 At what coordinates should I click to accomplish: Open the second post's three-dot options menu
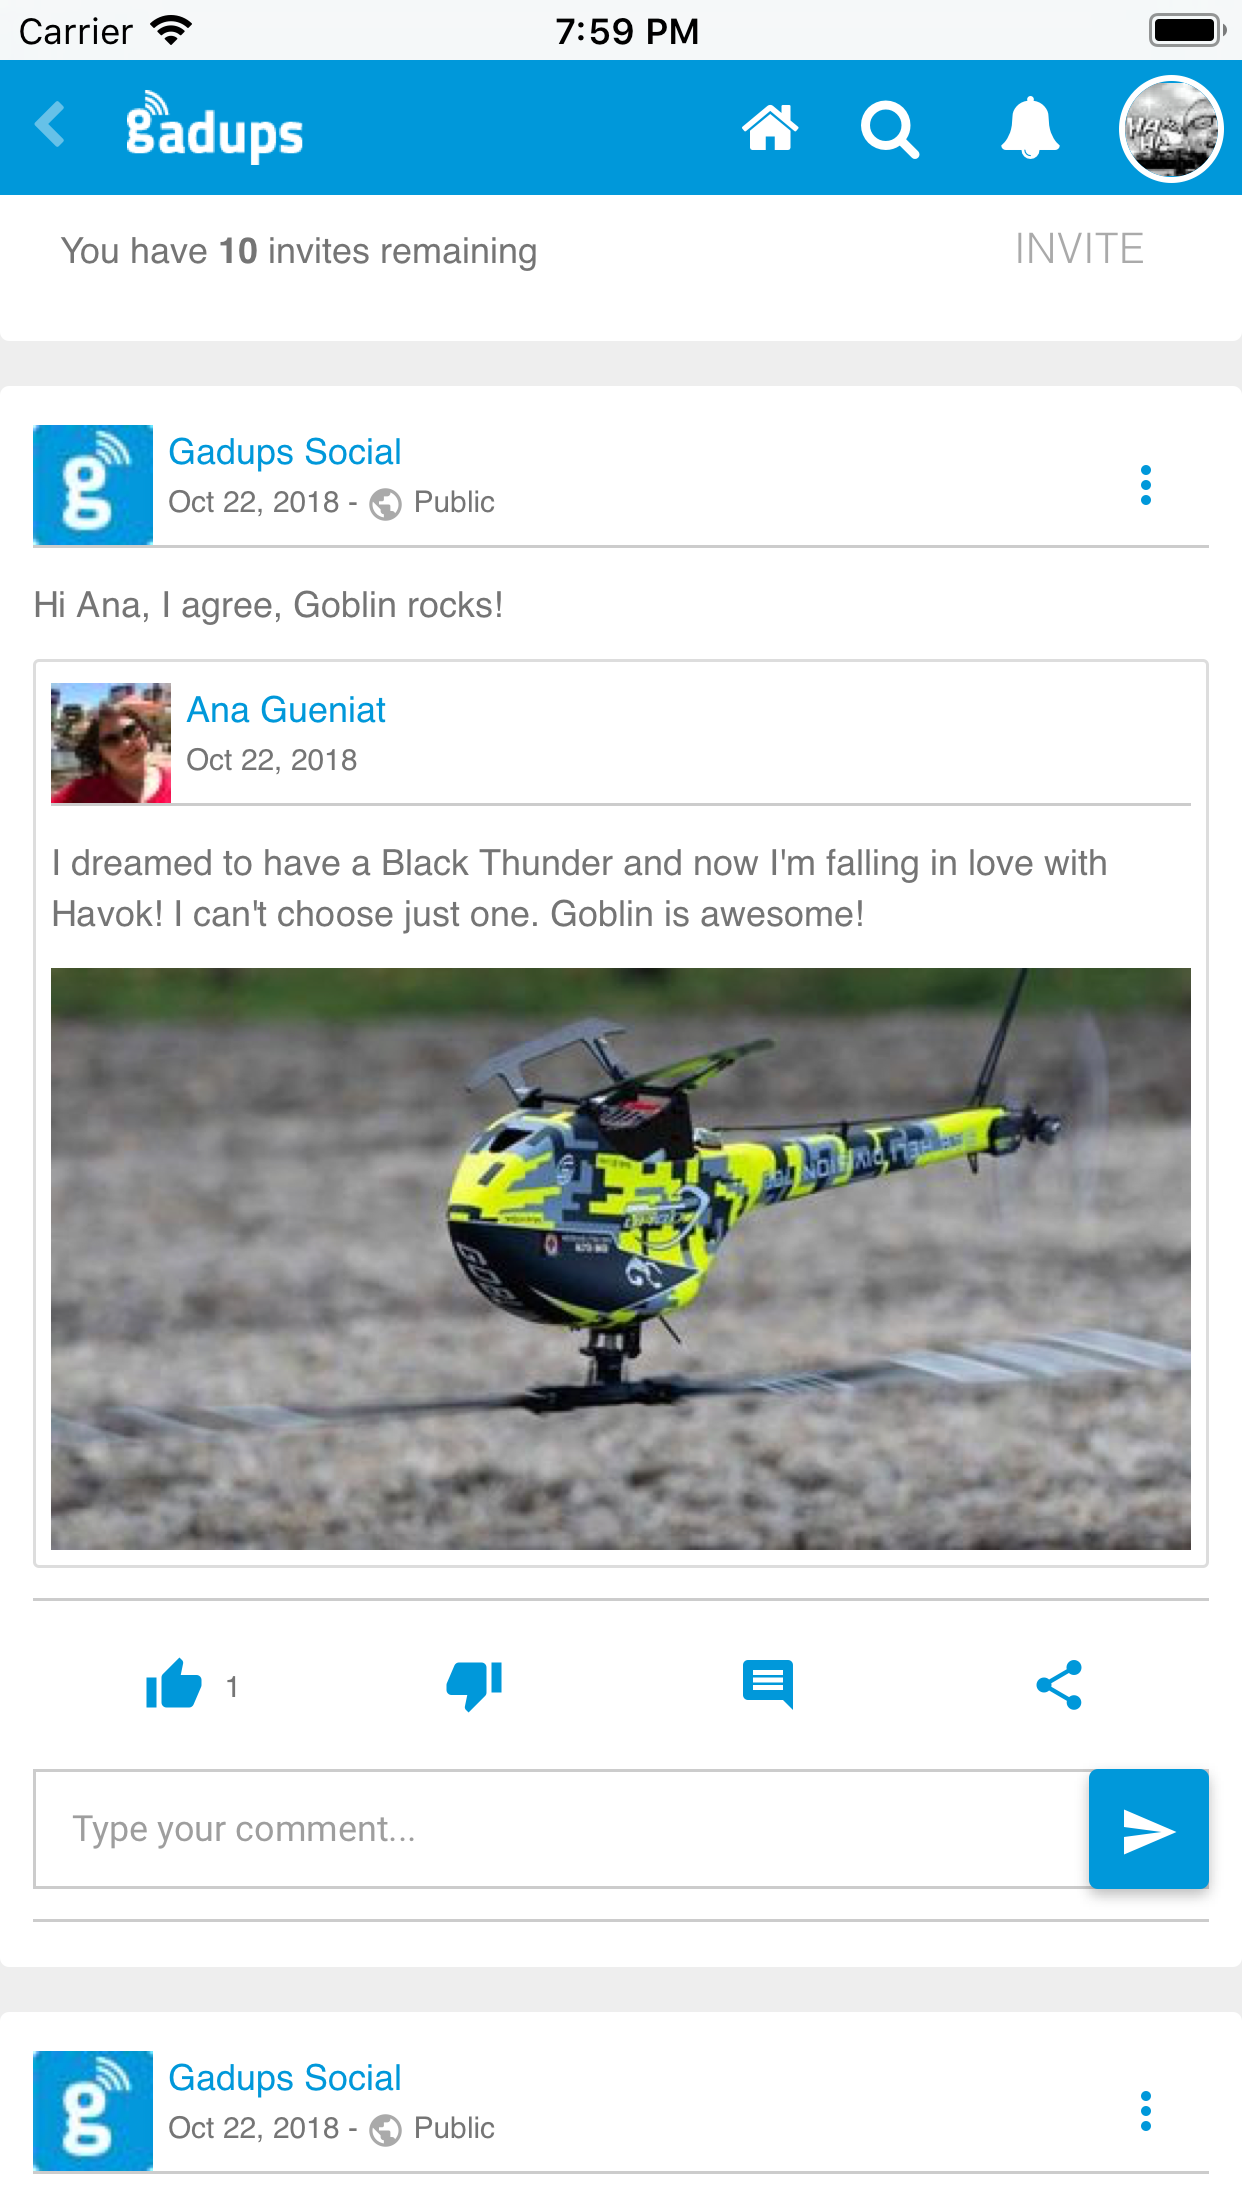(x=1146, y=2111)
